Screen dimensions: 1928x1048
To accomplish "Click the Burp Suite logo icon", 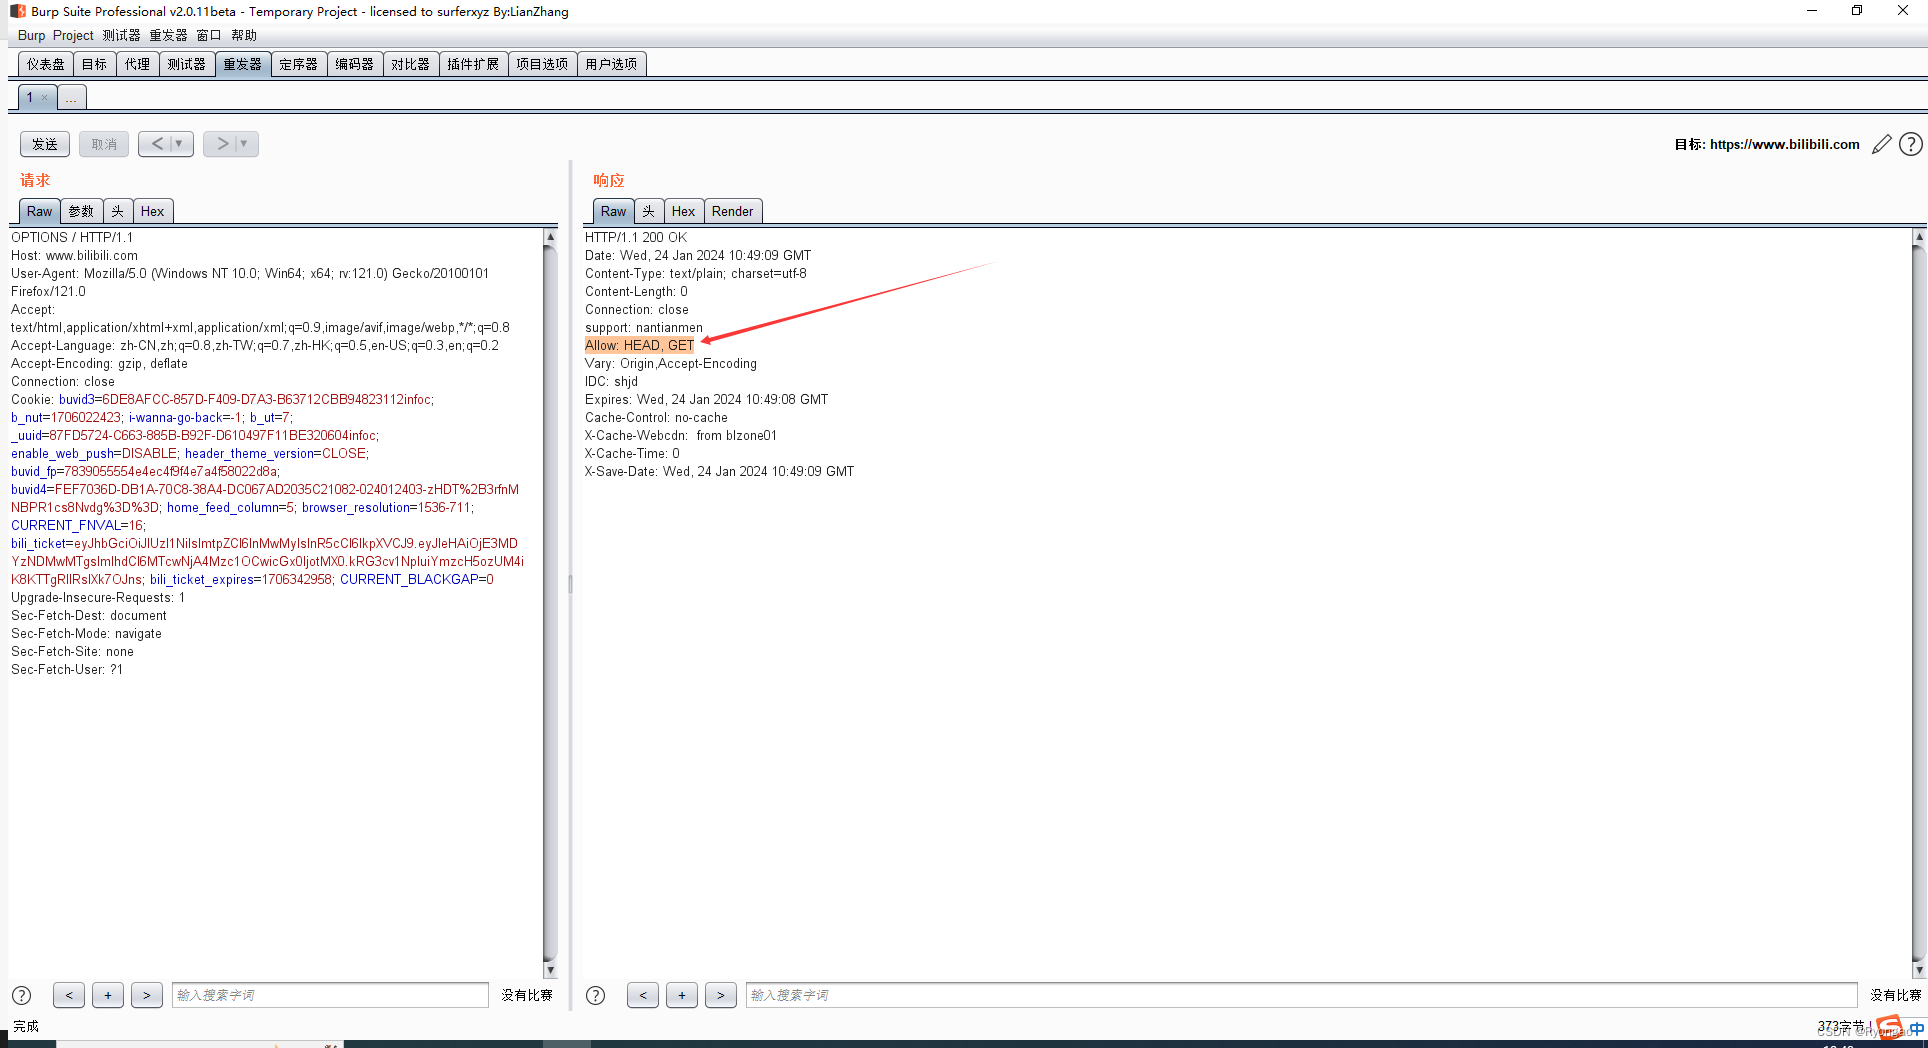I will click(x=18, y=11).
